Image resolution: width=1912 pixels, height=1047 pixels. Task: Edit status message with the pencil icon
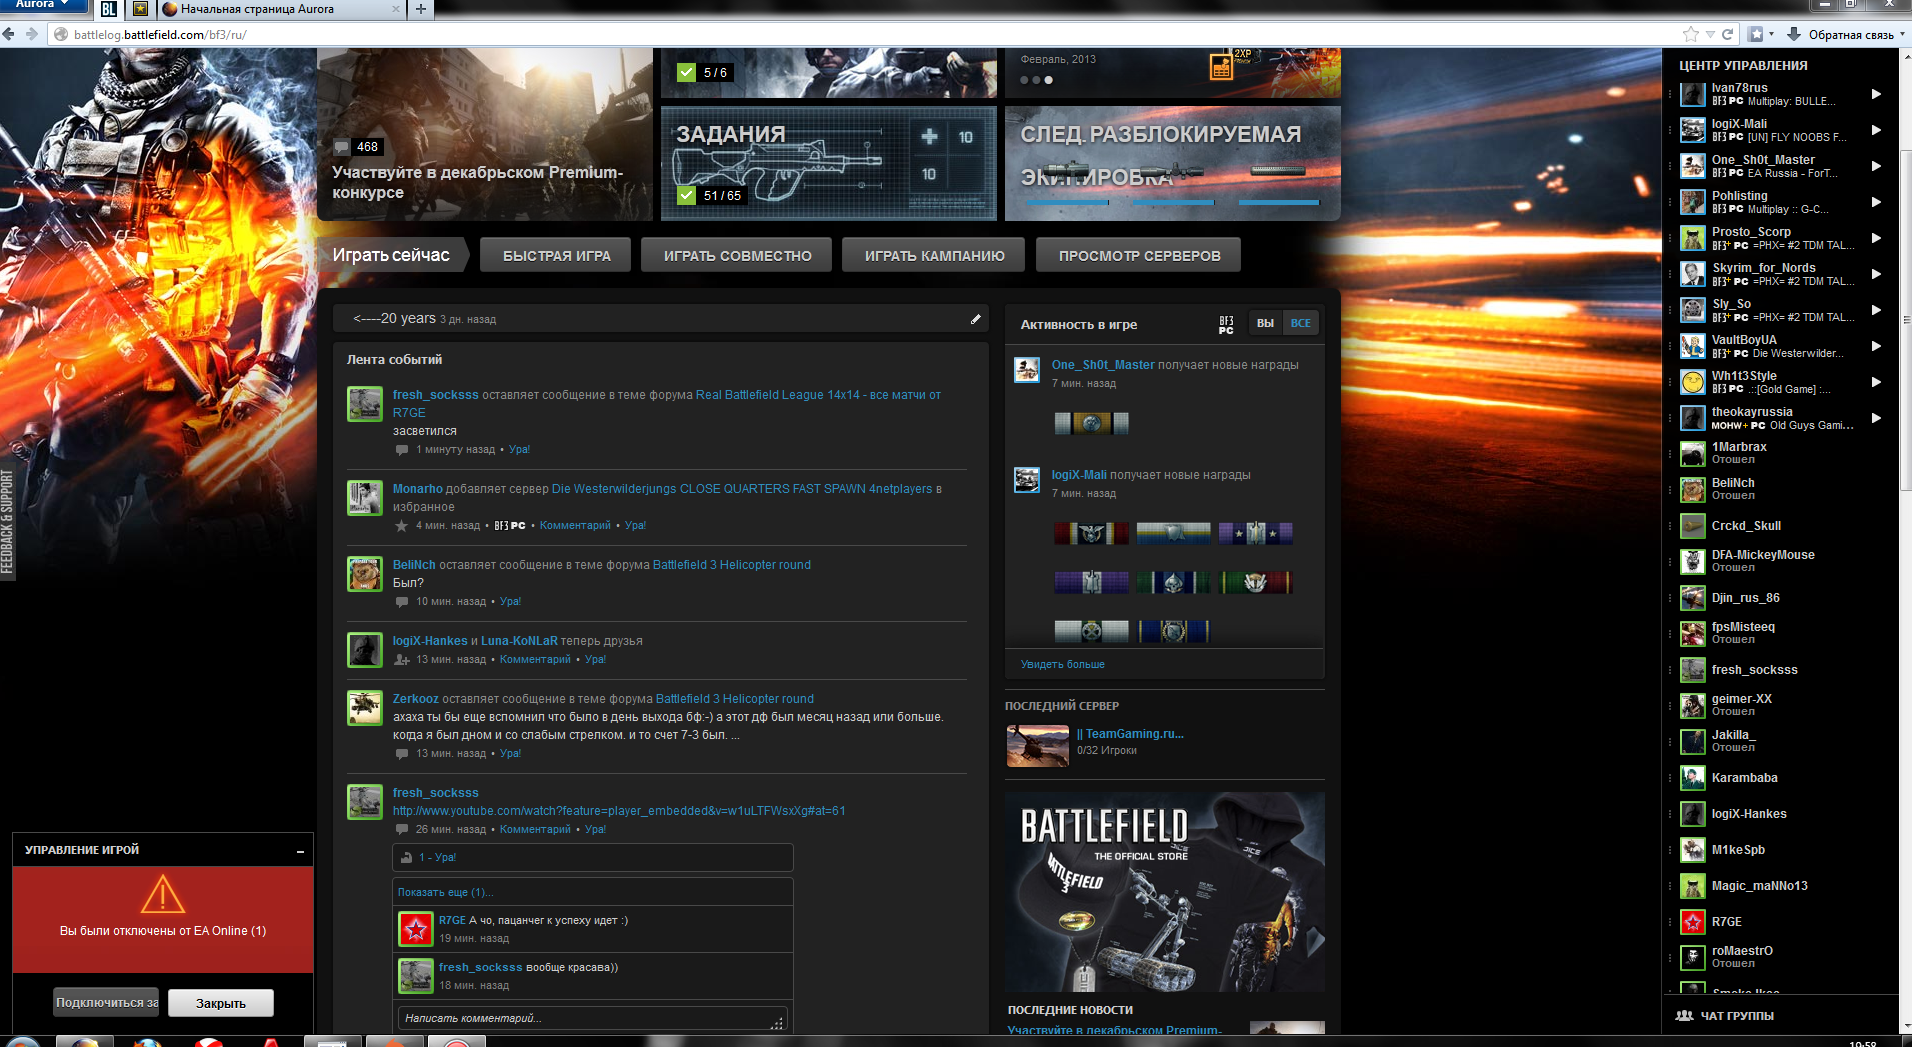point(975,319)
